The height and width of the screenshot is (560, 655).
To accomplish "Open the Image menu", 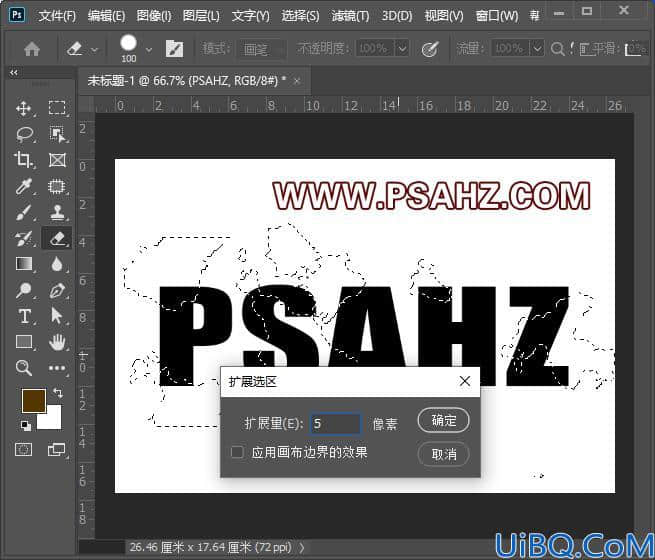I will pos(154,16).
